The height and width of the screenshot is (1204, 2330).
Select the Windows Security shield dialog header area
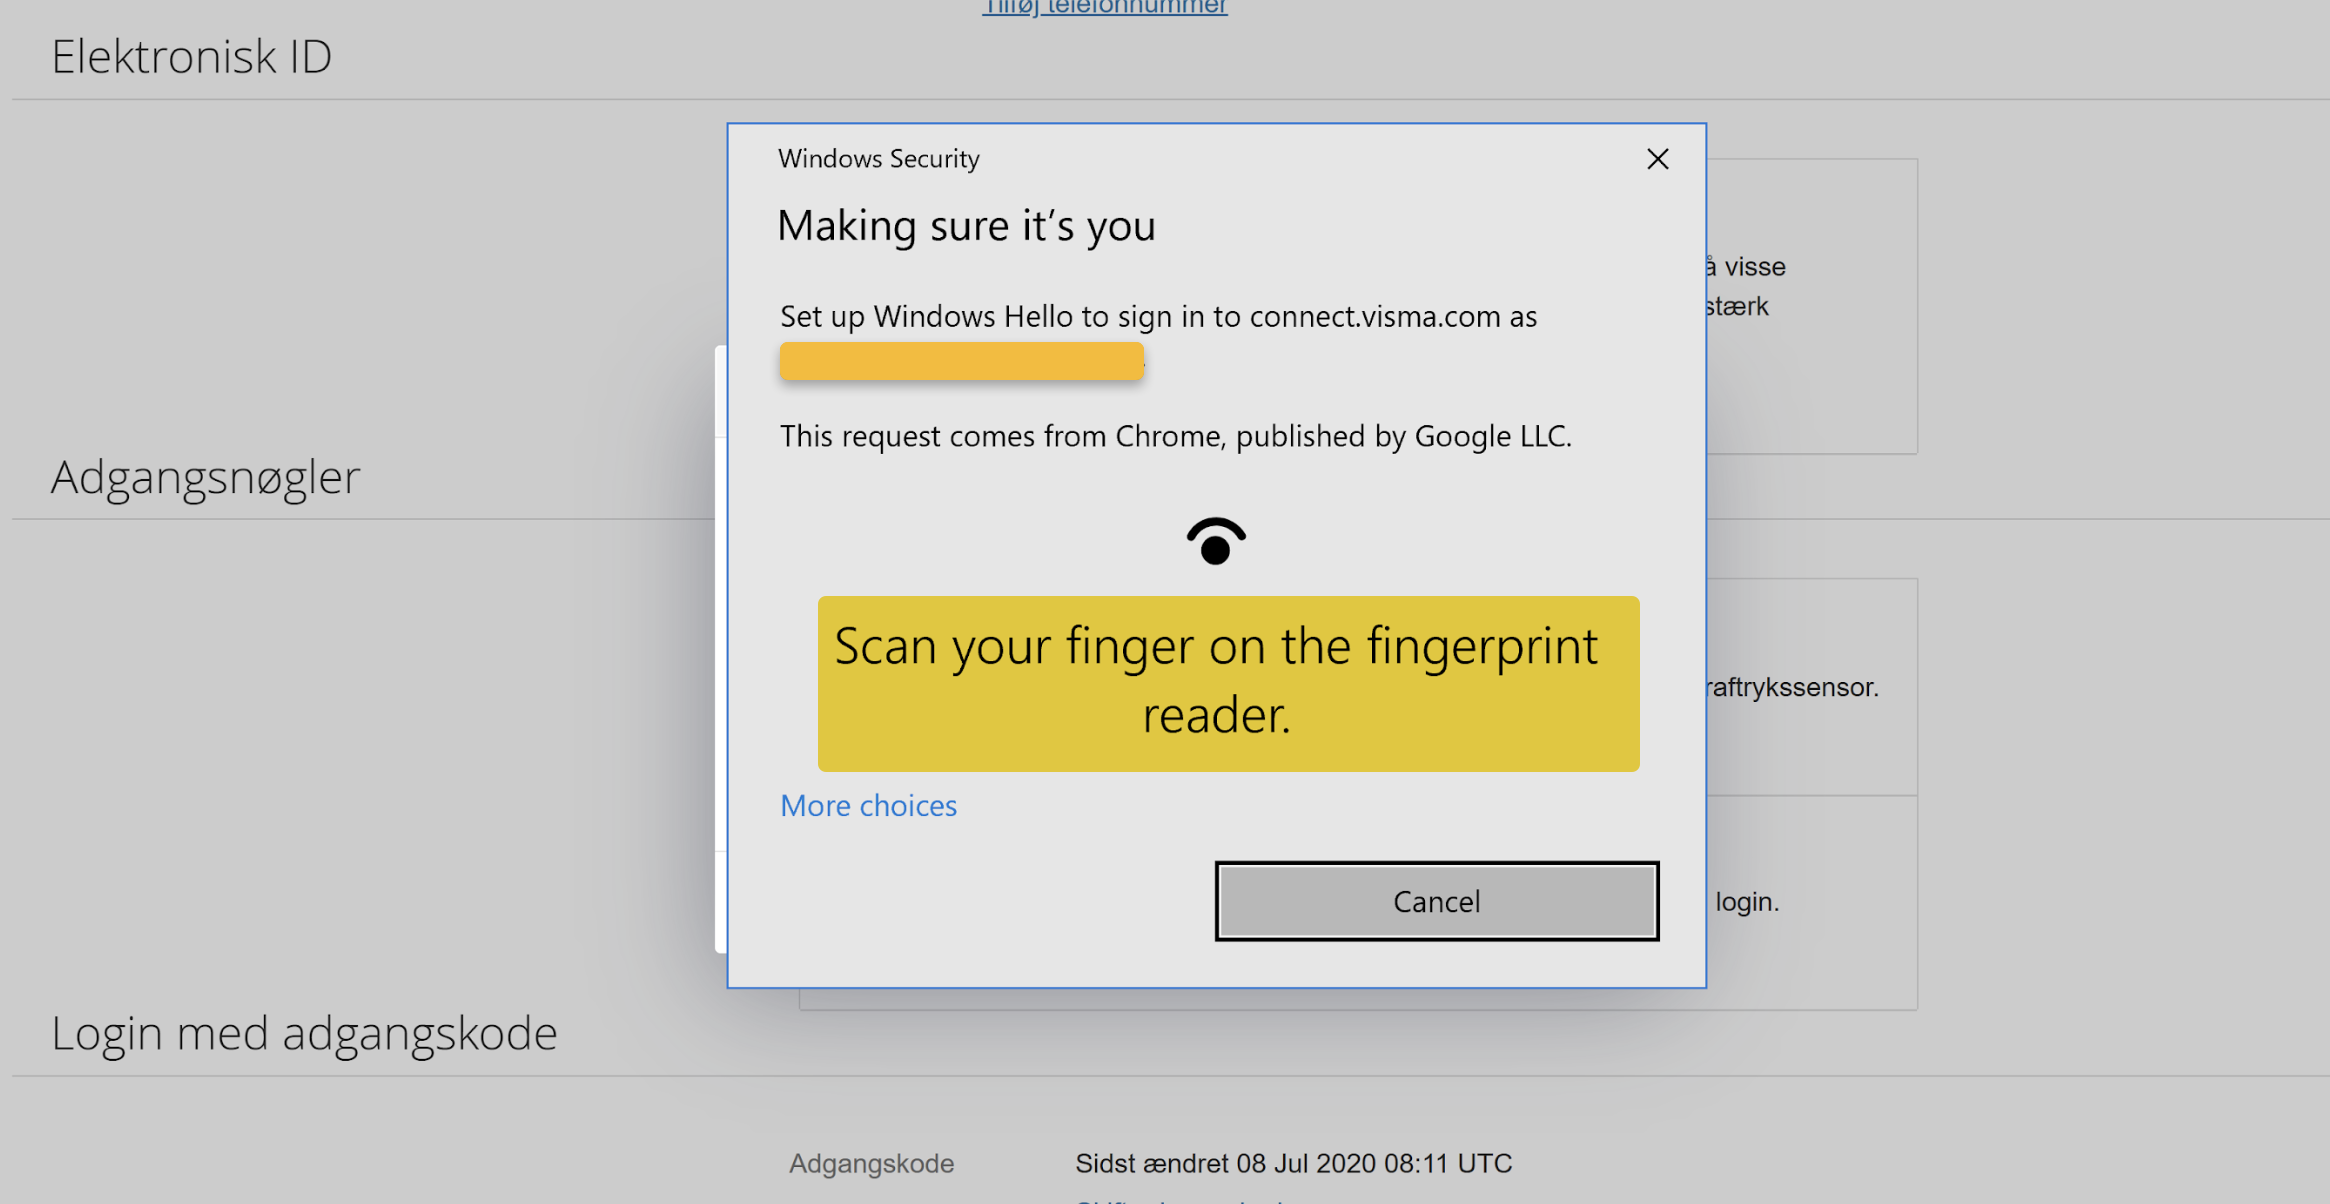[877, 158]
